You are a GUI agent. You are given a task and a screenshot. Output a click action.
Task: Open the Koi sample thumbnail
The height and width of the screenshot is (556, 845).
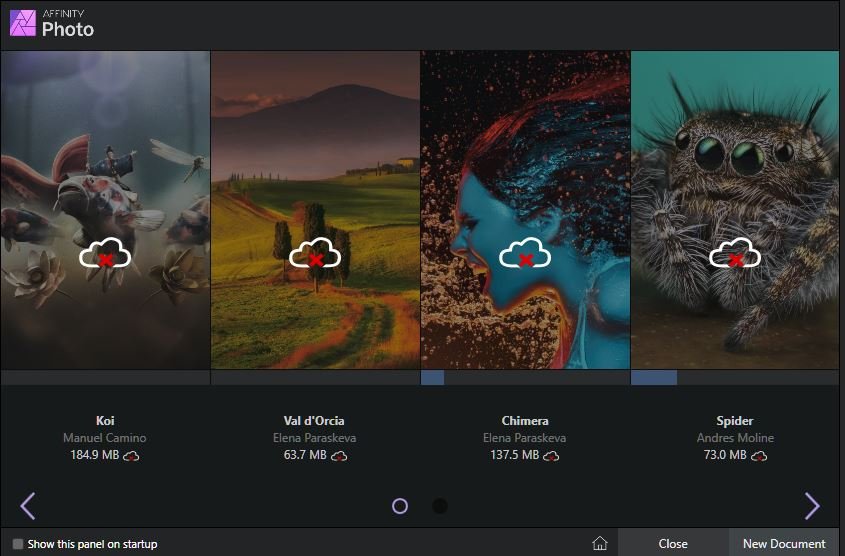click(105, 210)
